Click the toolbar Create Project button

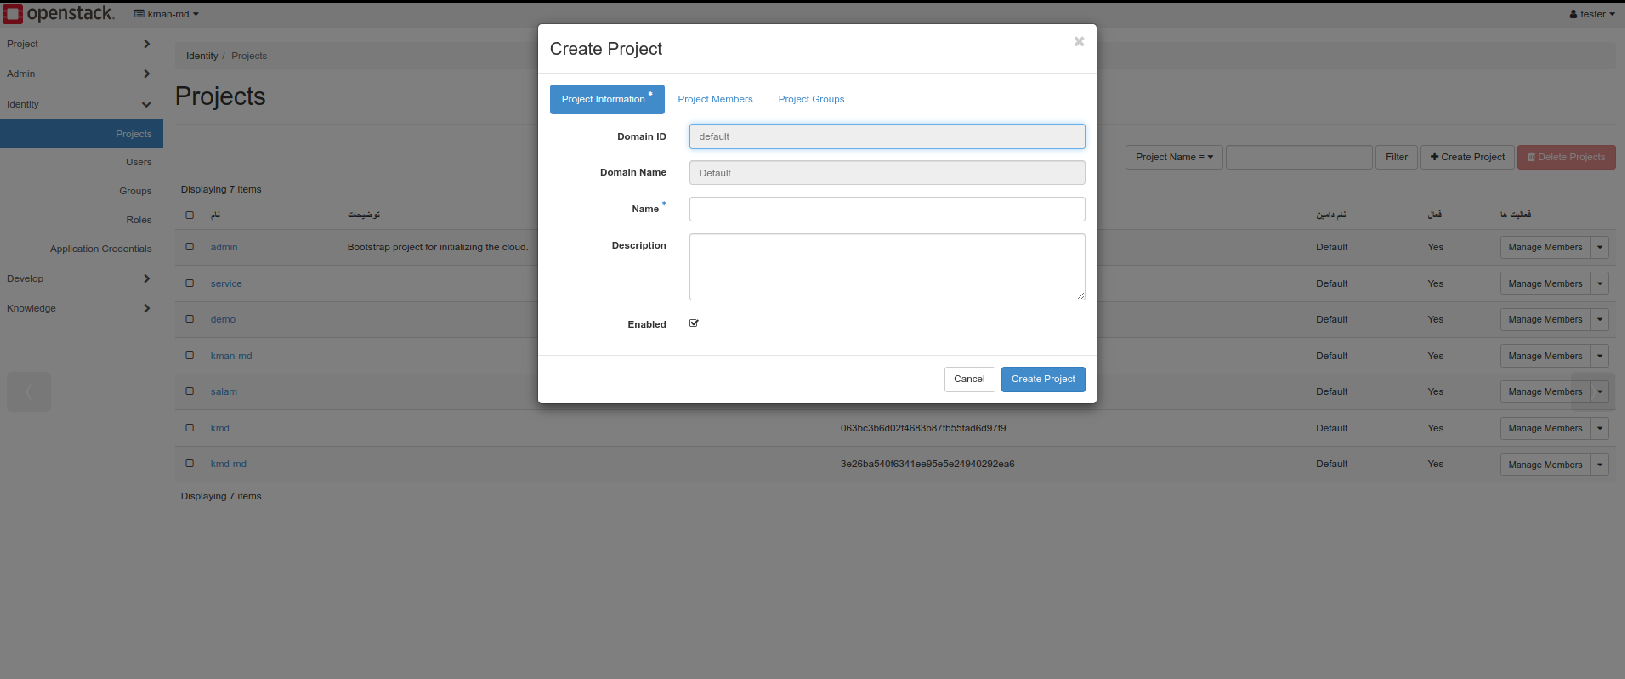[x=1467, y=157]
